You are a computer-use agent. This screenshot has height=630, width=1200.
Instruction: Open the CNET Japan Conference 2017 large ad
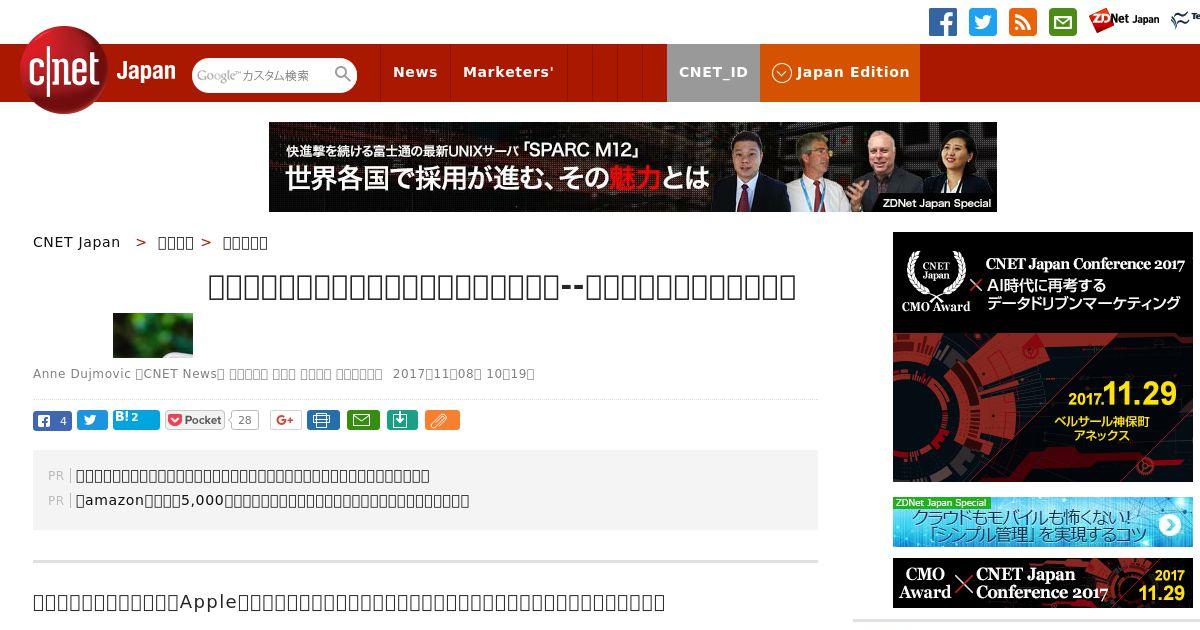tap(1043, 357)
